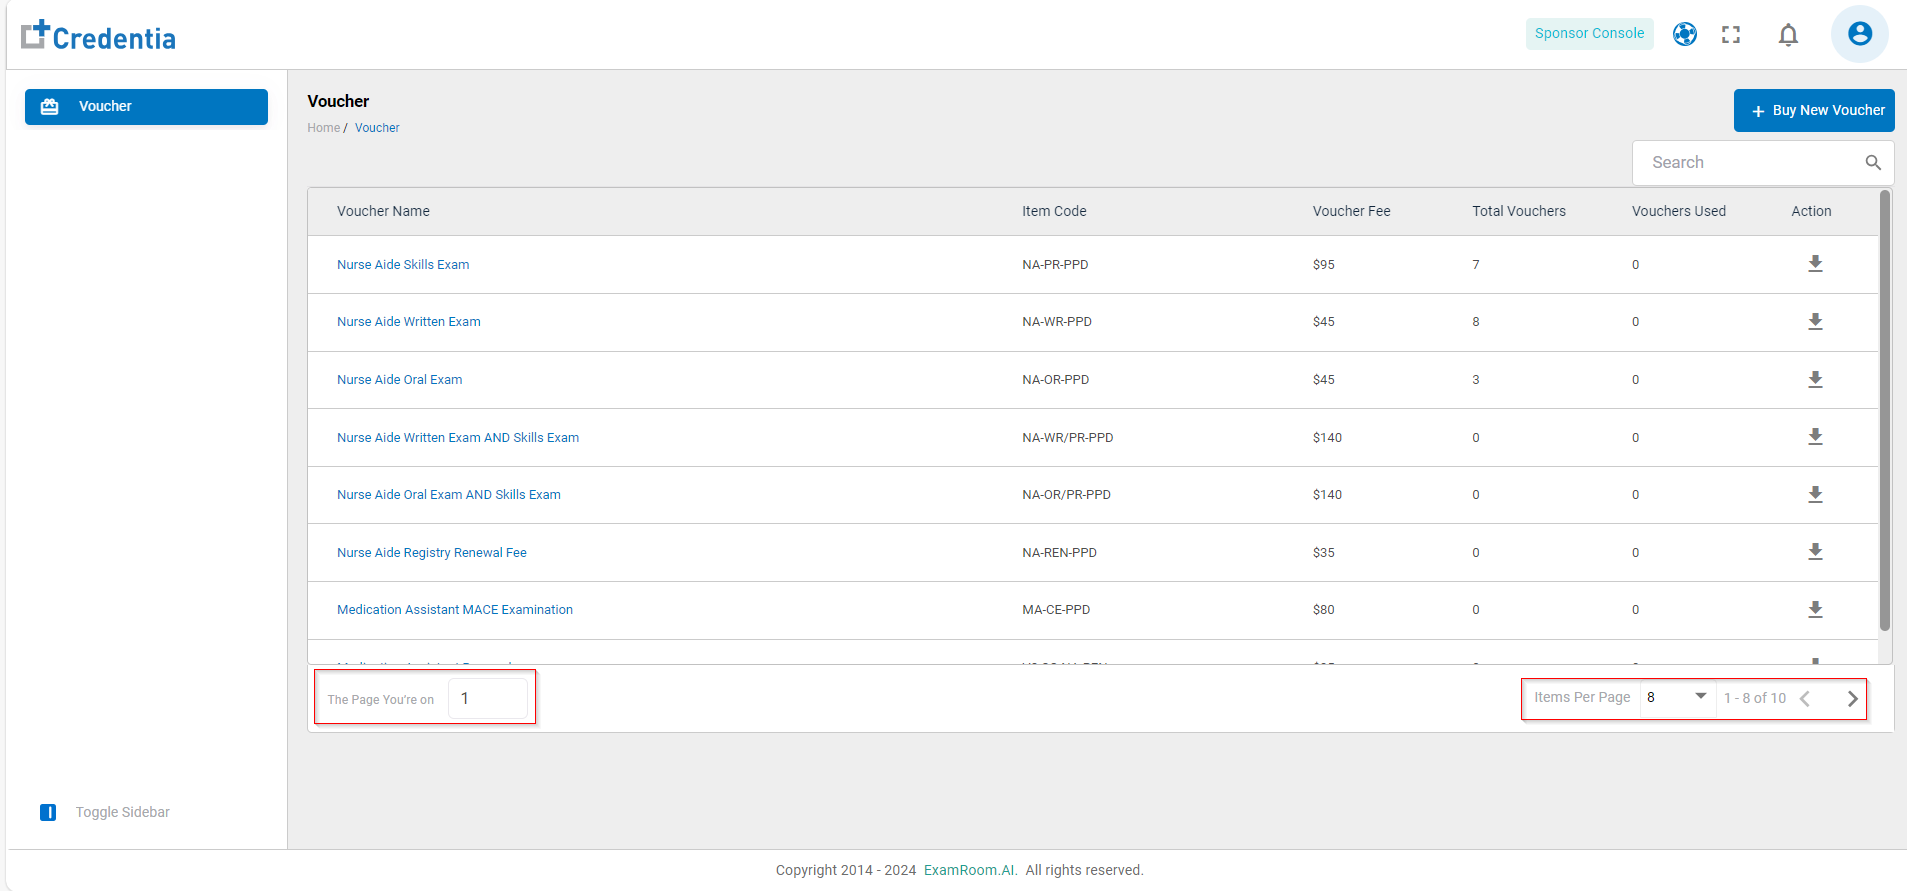Screen dimensions: 1907x891
Task: Download Medication Assistant MACE Examination voucher
Action: [x=1815, y=610]
